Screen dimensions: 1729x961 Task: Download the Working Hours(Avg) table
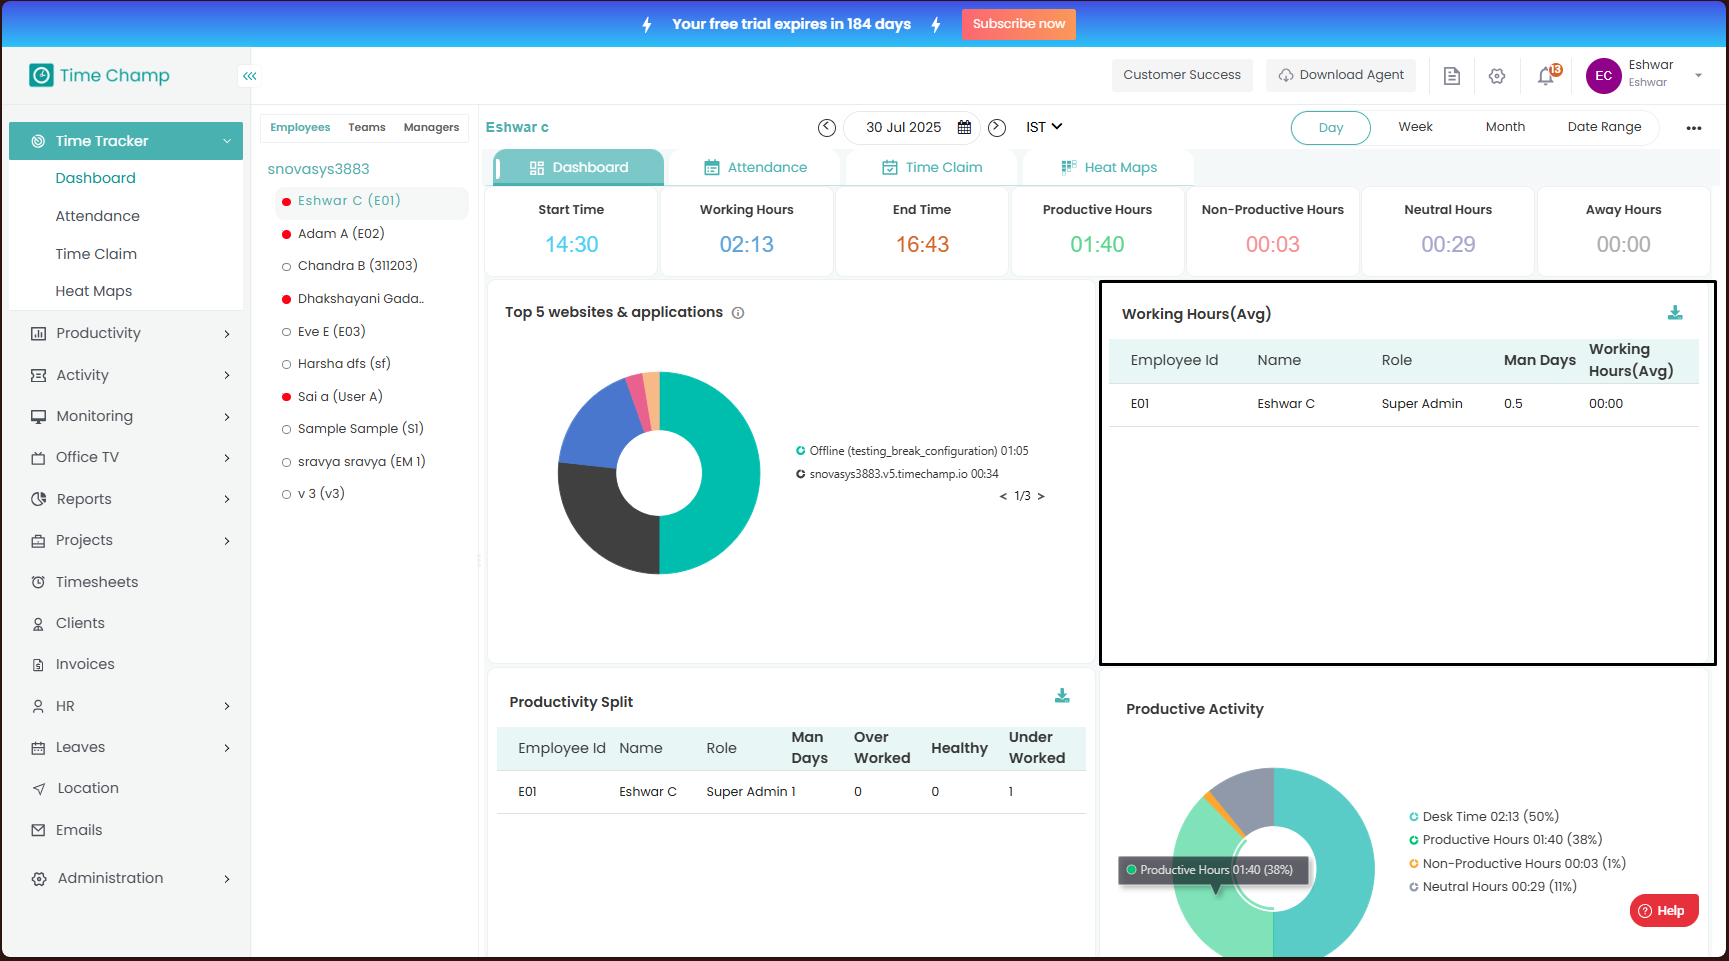pyautogui.click(x=1675, y=313)
